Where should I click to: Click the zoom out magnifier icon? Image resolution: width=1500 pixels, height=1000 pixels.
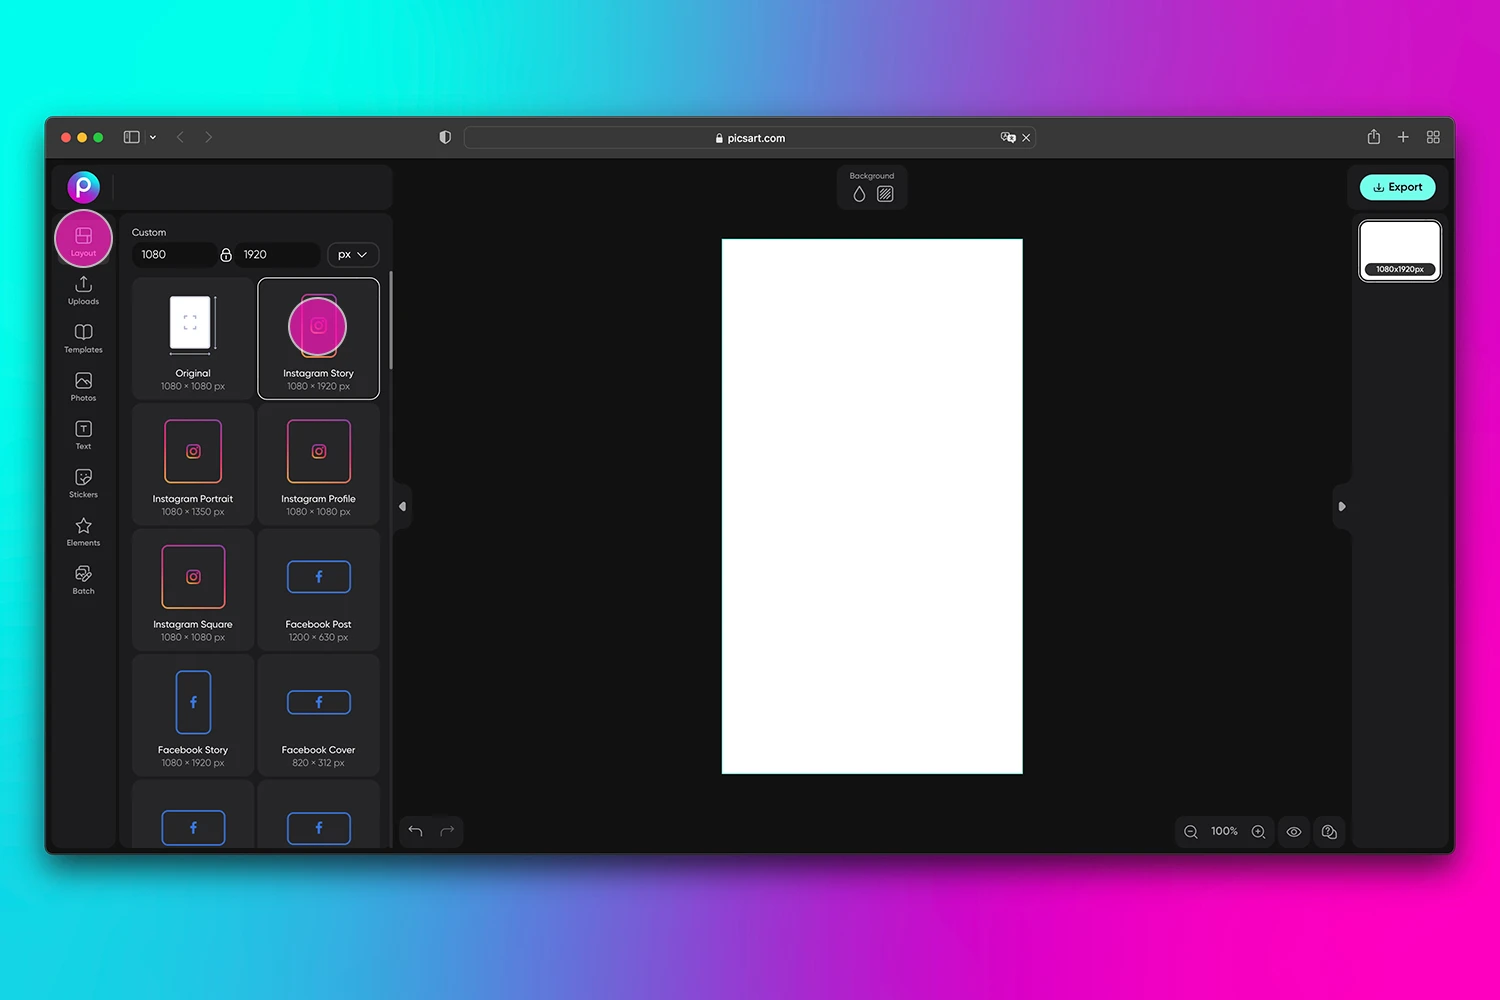click(1190, 831)
